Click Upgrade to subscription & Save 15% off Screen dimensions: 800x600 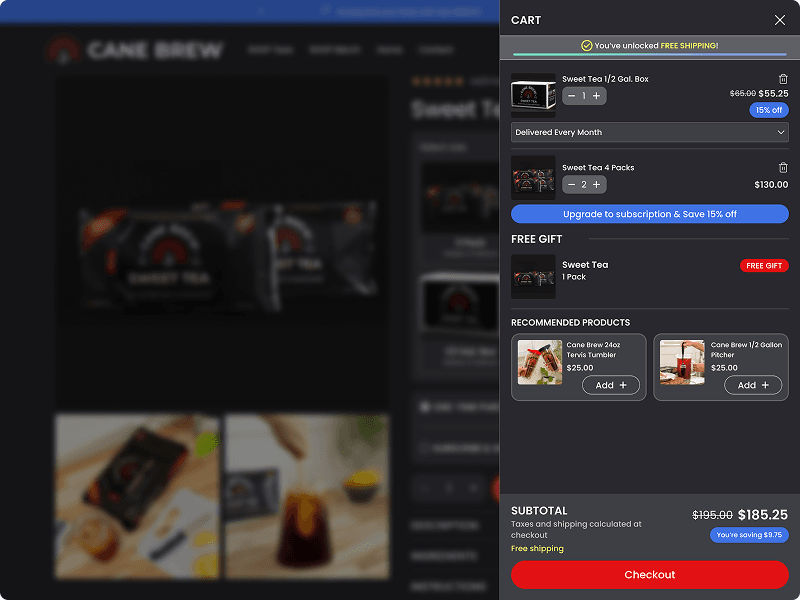(649, 214)
